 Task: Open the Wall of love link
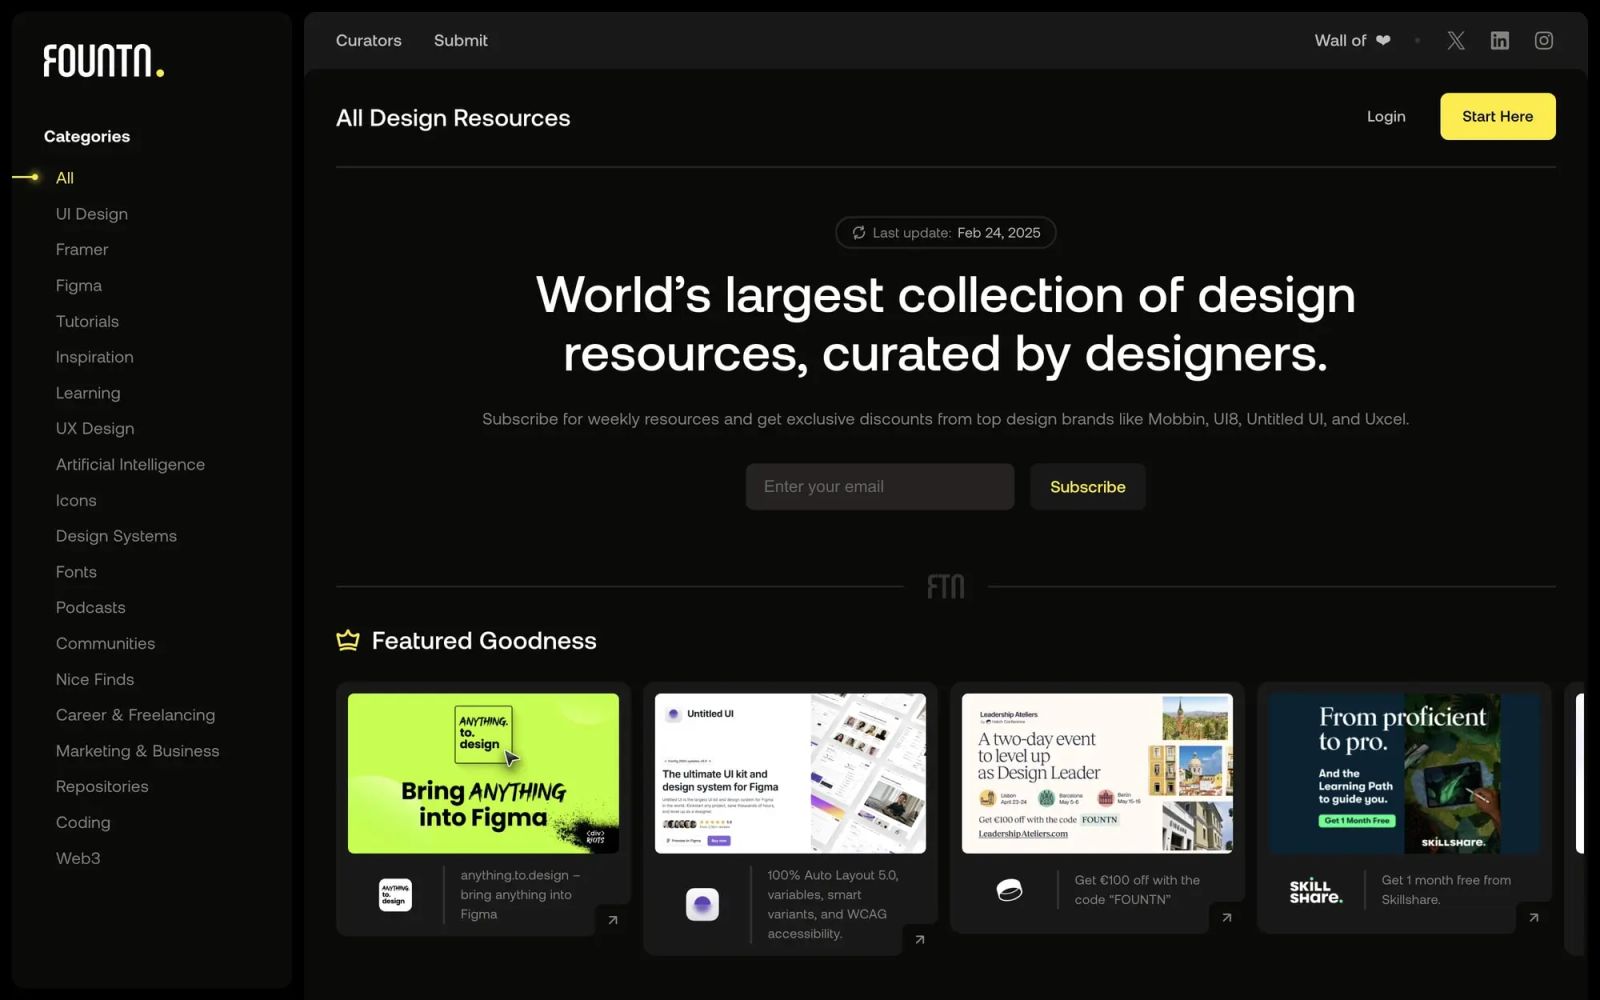click(x=1352, y=40)
